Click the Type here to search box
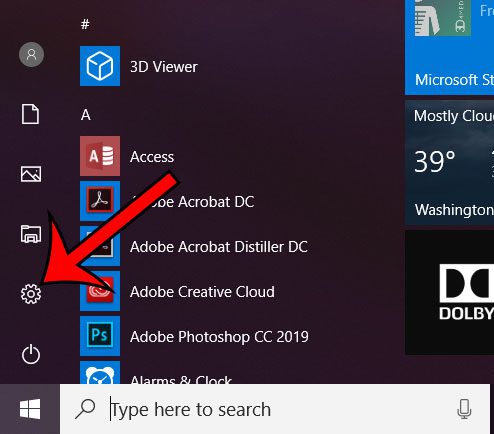494x434 pixels. tap(275, 409)
